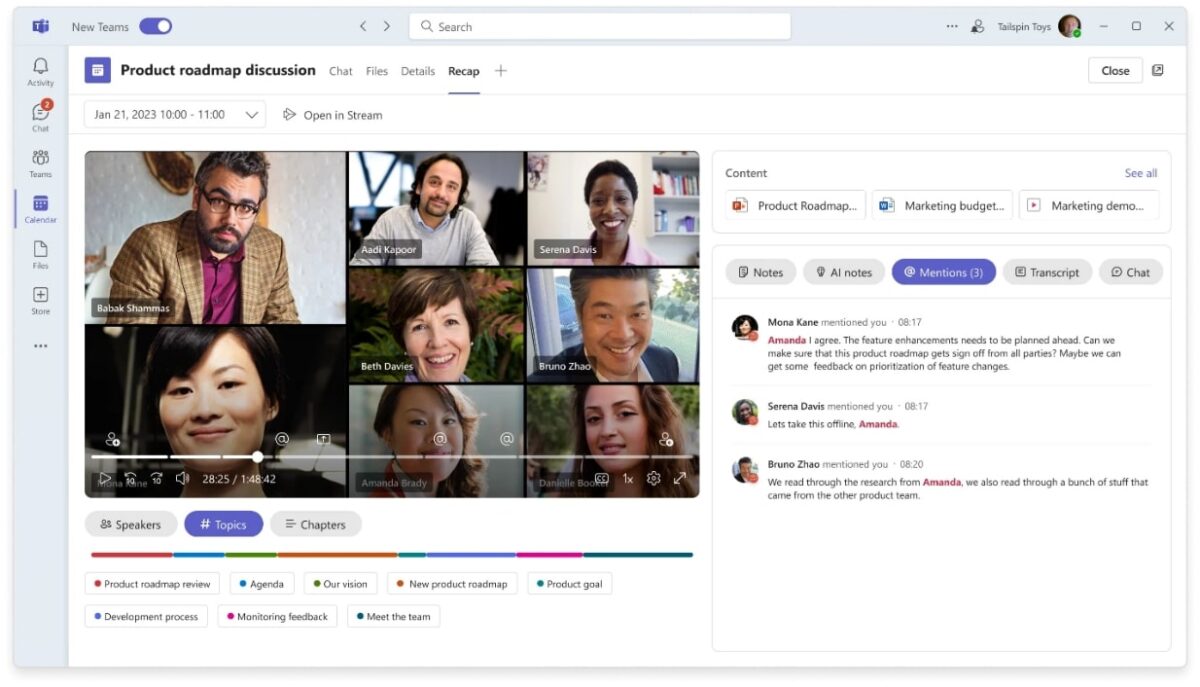The width and height of the screenshot is (1200, 687).
Task: Click the back navigation chevron
Action: point(363,26)
